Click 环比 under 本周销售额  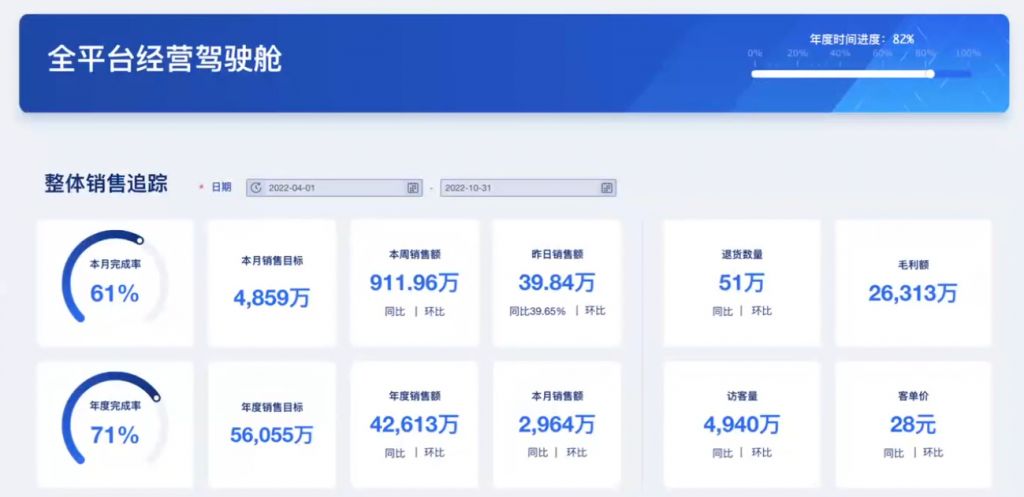point(434,312)
